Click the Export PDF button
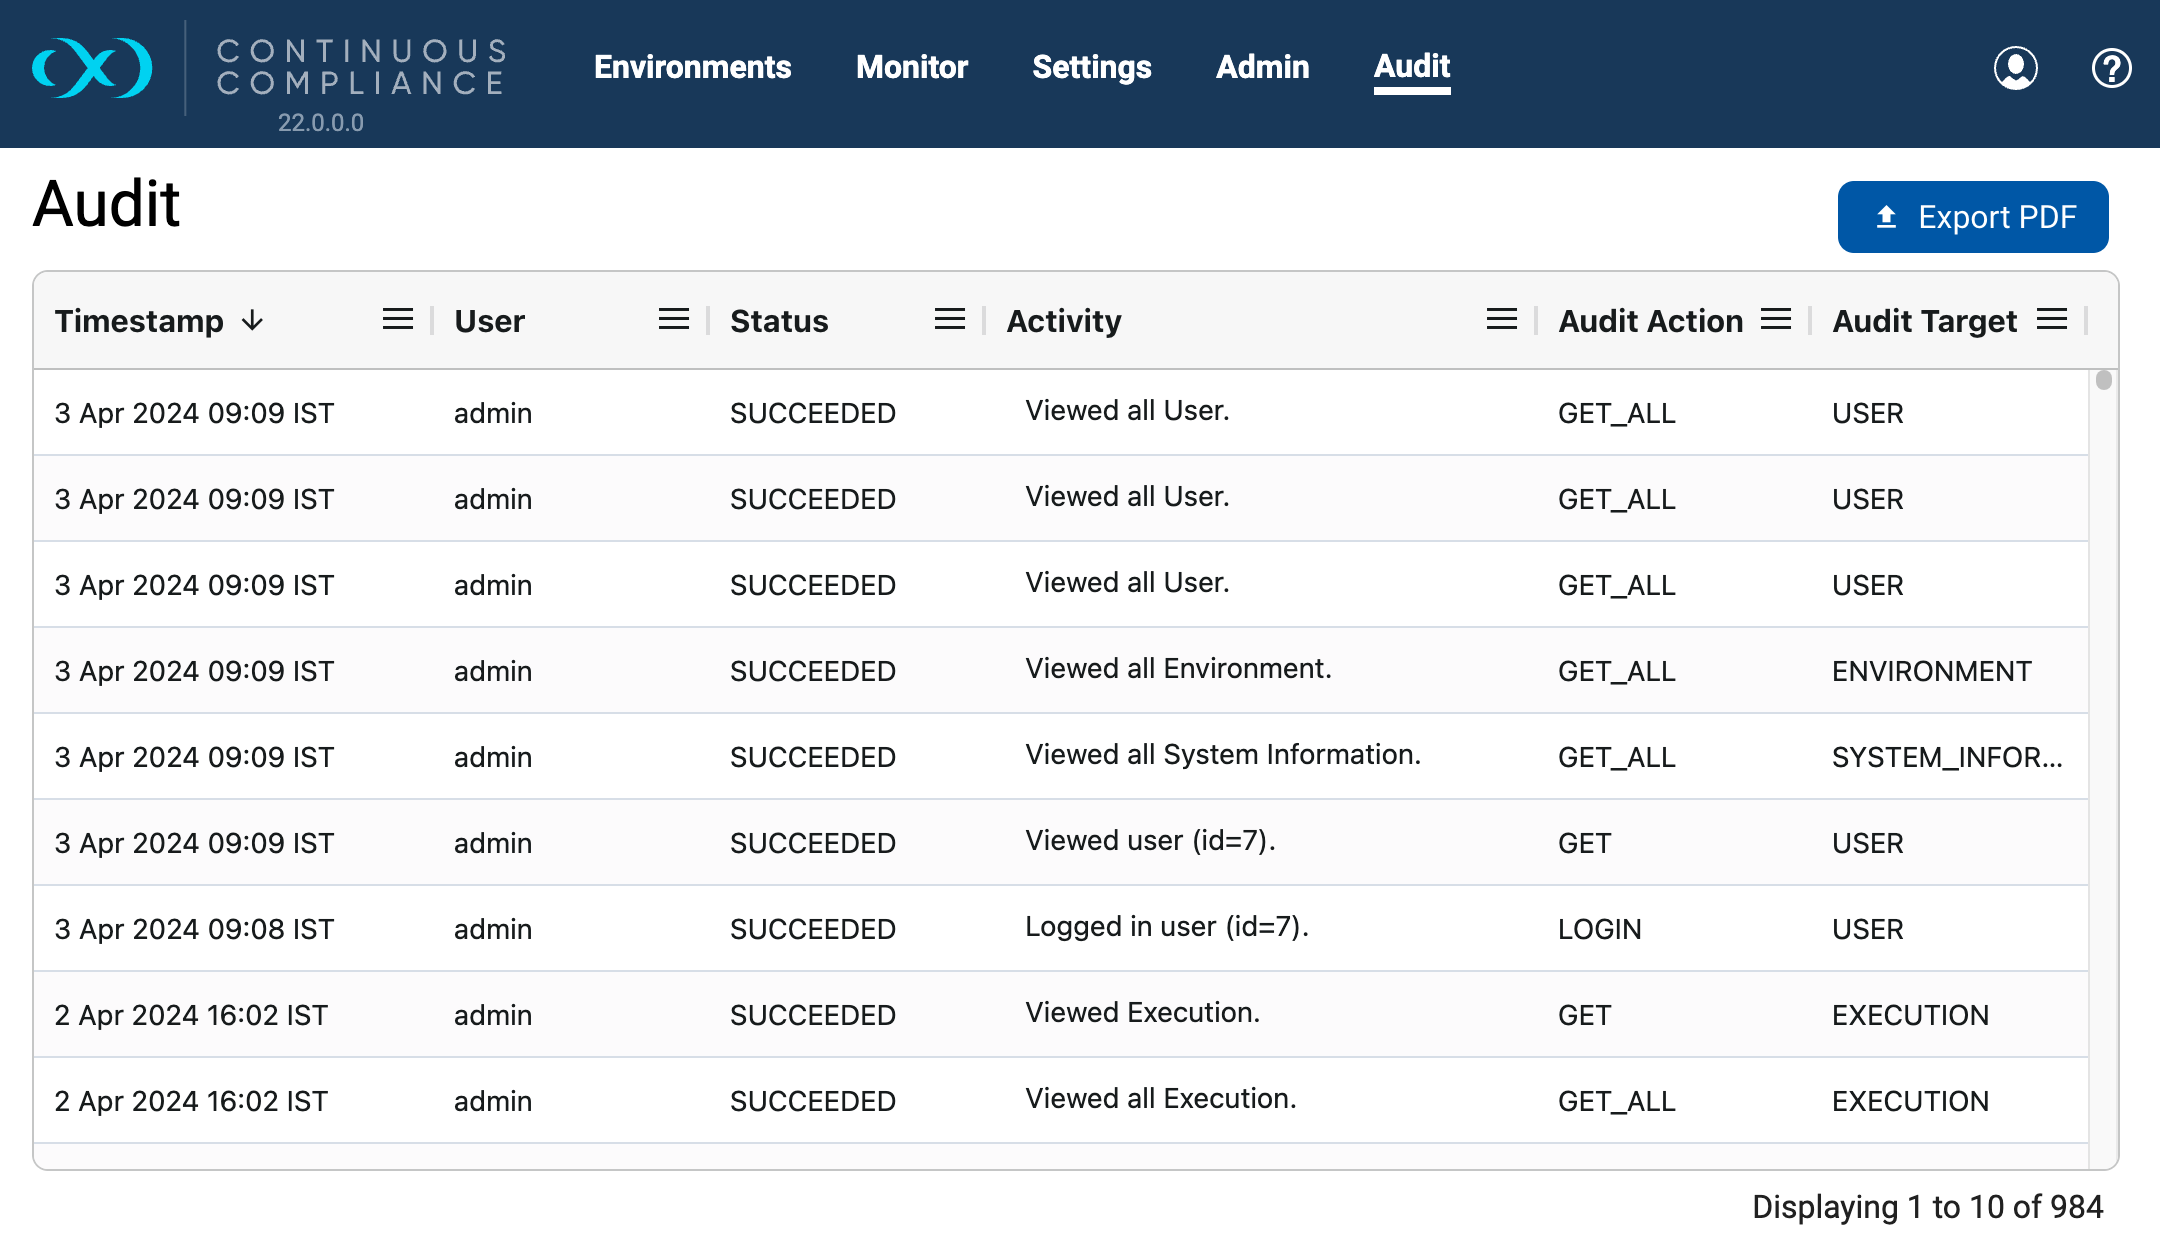The width and height of the screenshot is (2160, 1244). 1972,217
